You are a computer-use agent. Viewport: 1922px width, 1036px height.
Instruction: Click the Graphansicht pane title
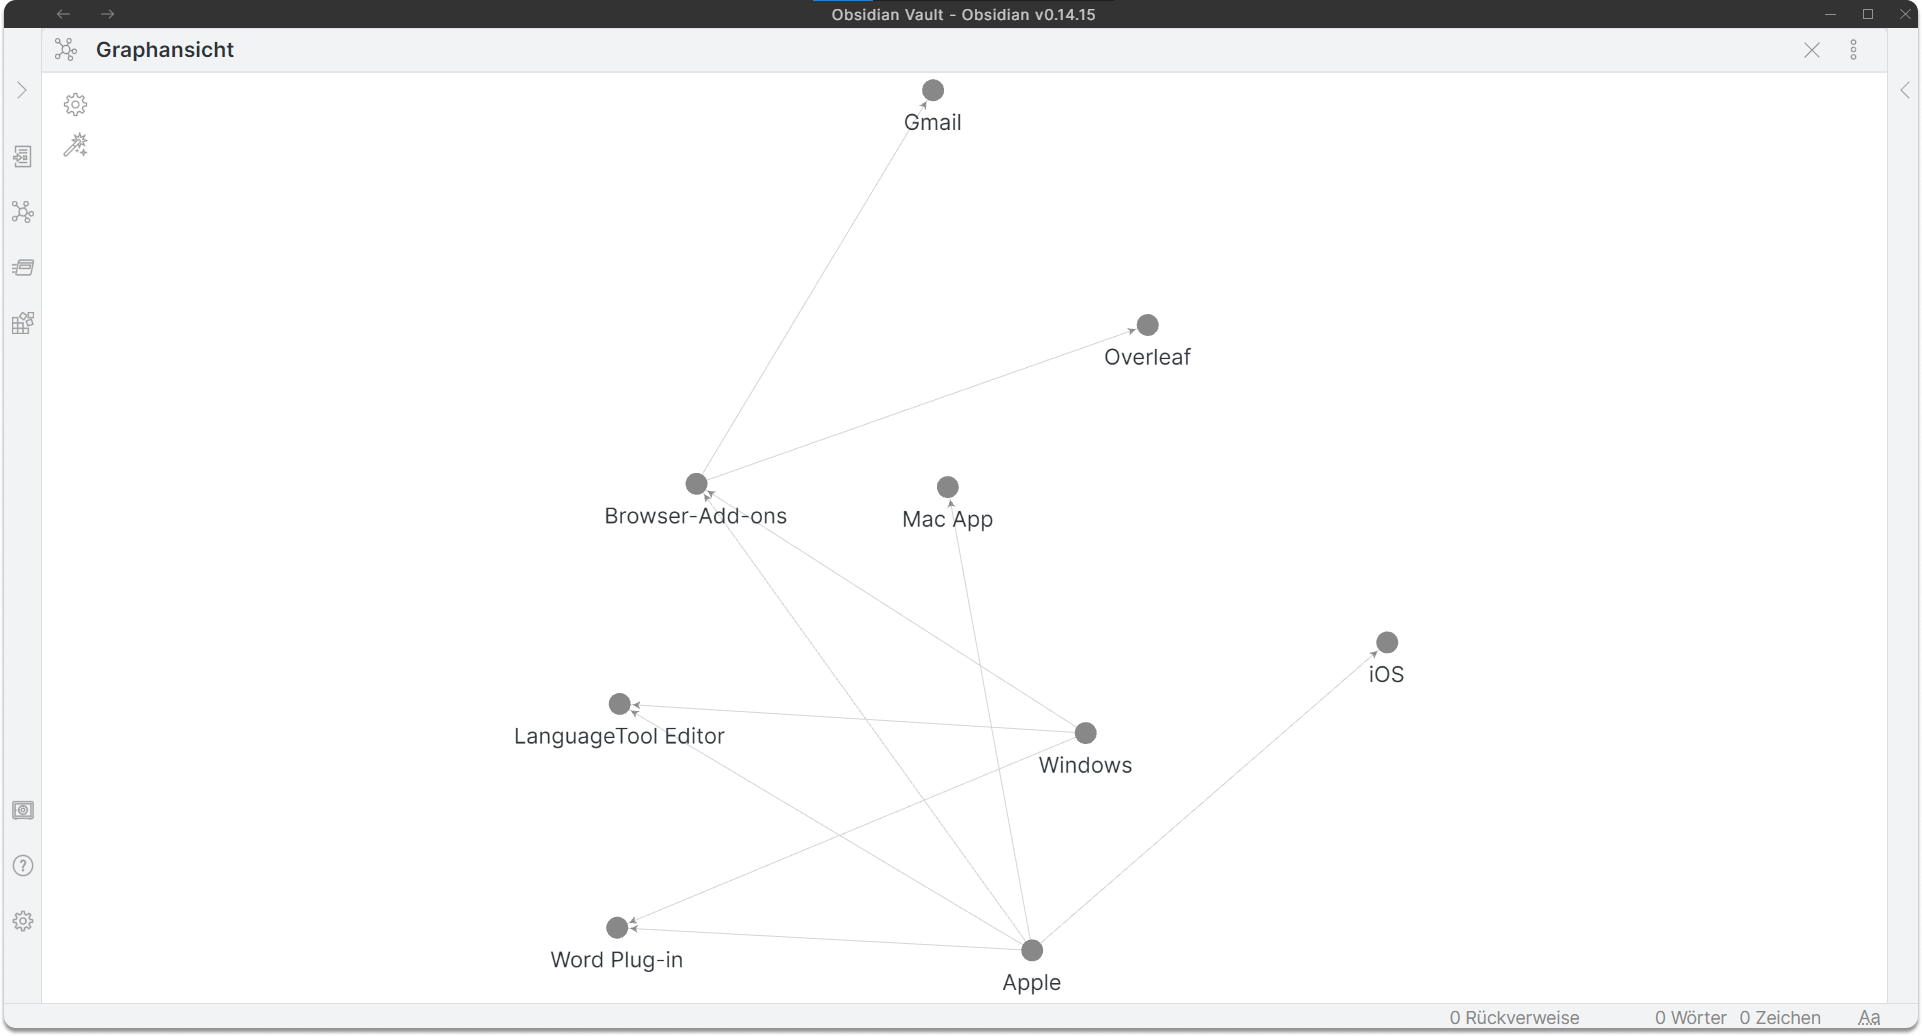(x=165, y=50)
